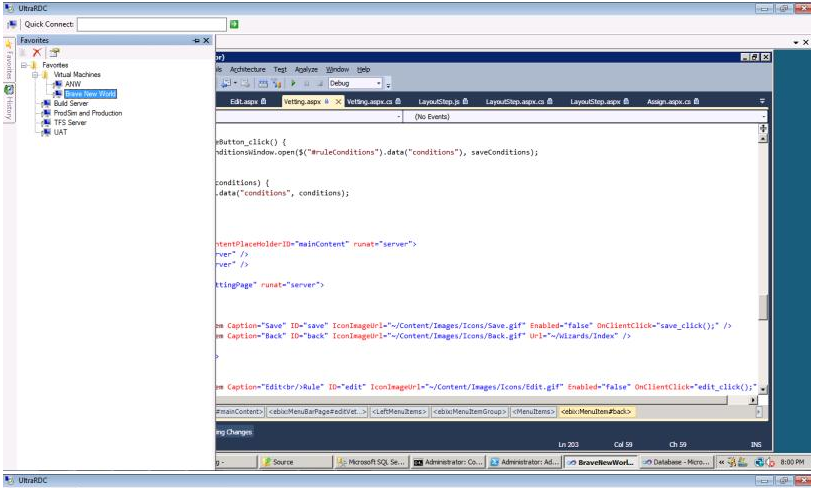Screen dimensions: 815x488
Task: Select the UAT connection
Action: tap(60, 132)
